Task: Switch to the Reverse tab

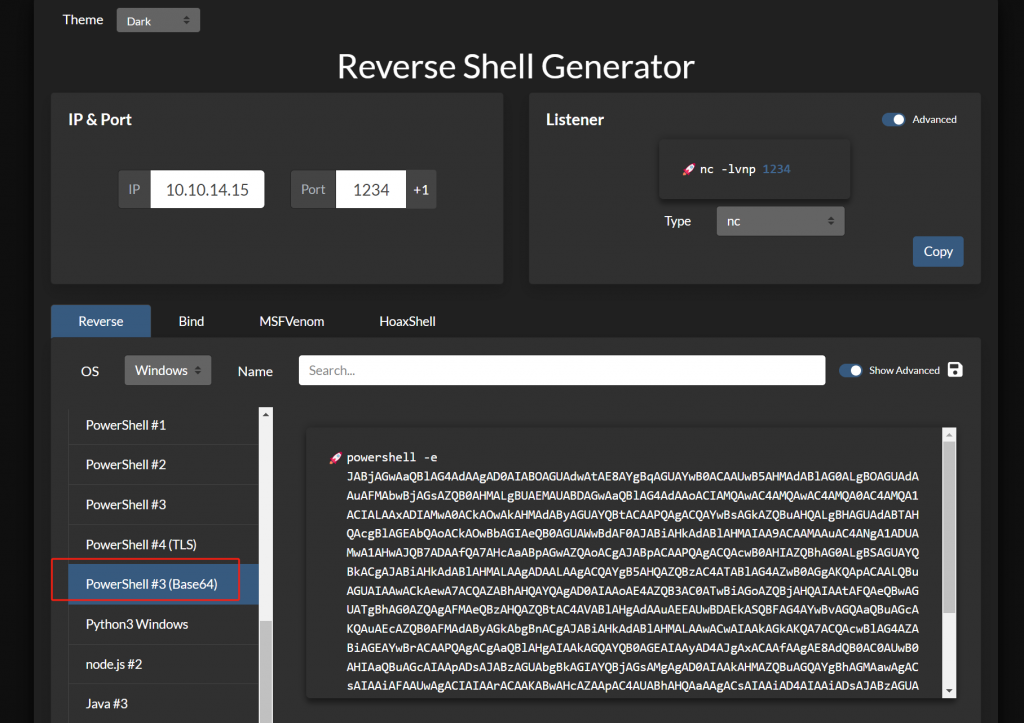Action: 101,321
